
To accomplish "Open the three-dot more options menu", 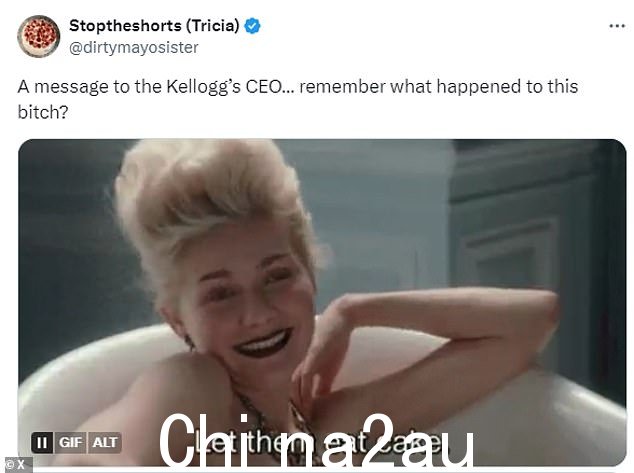I will pos(617,26).
